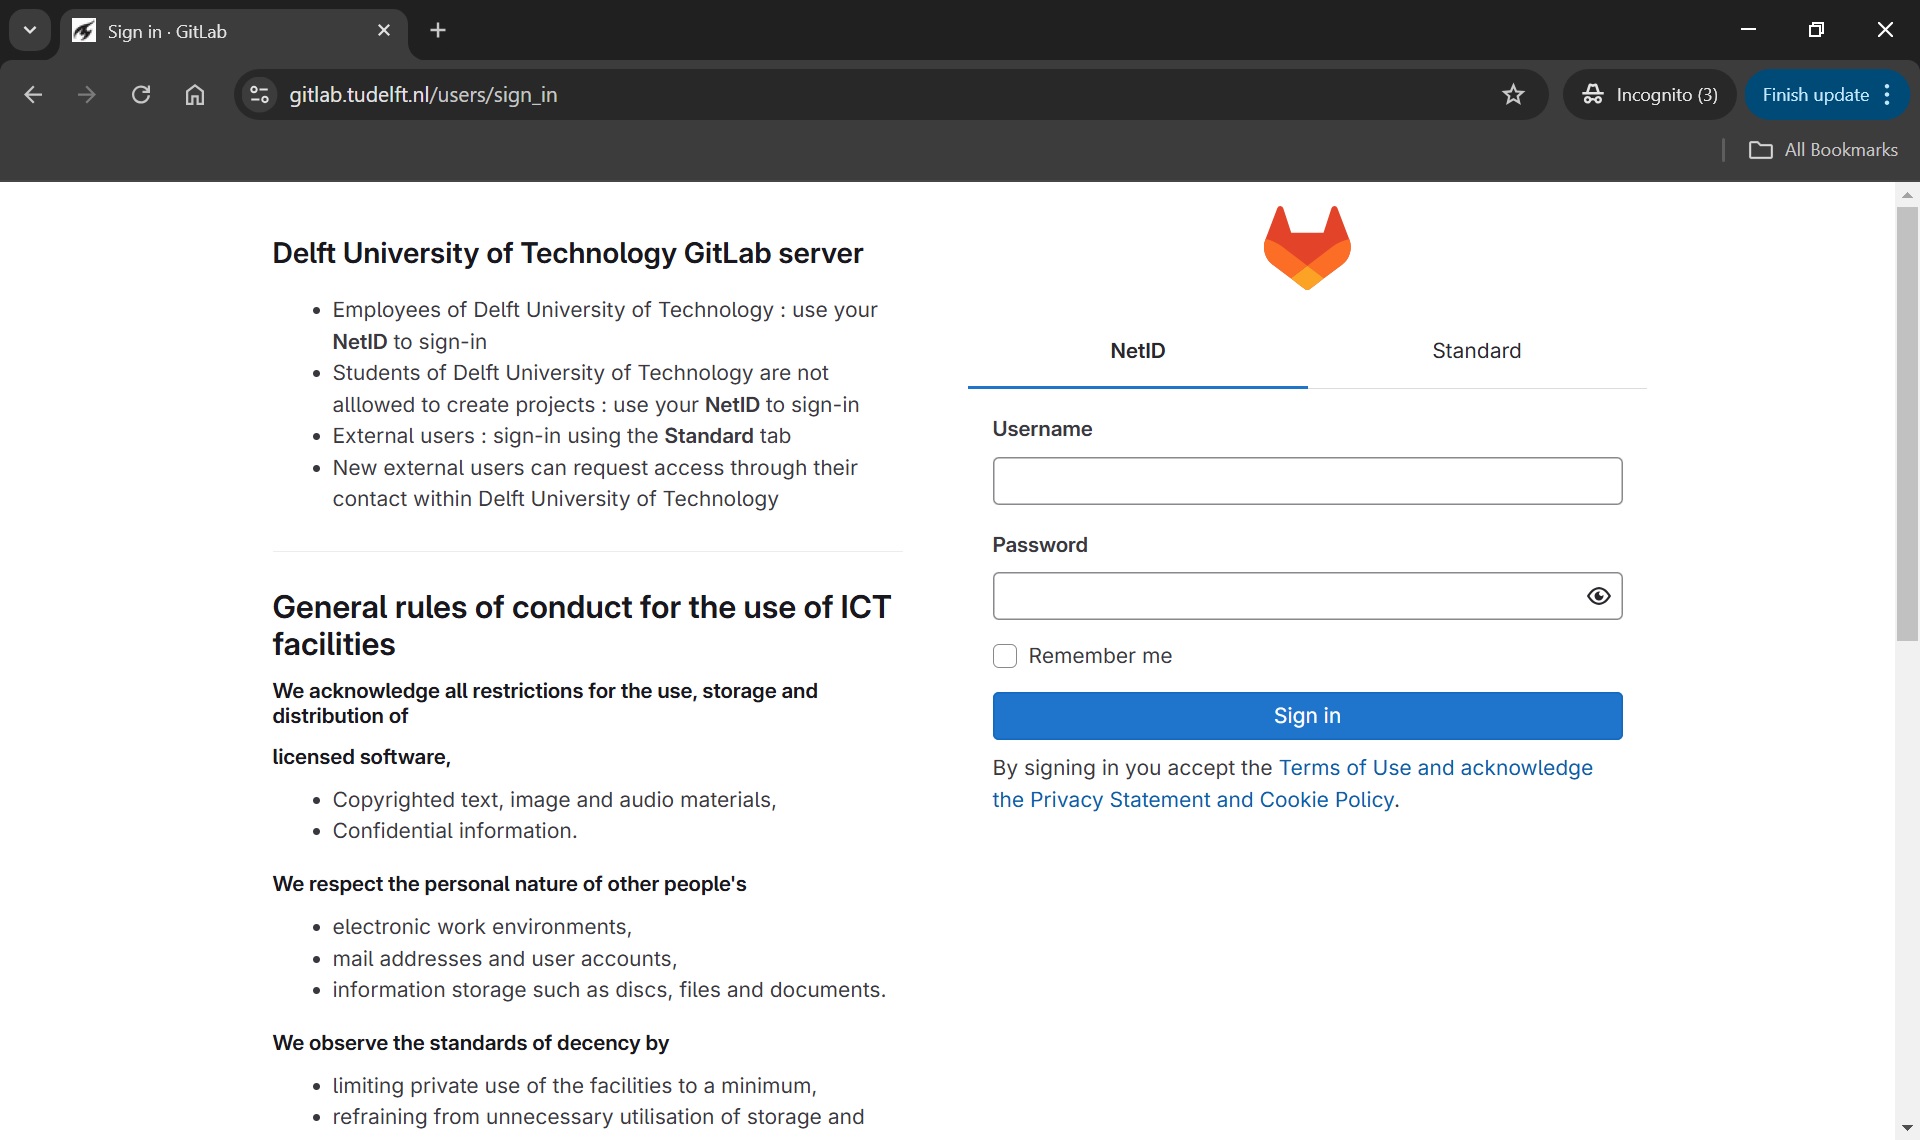Switch to the NetID tab
This screenshot has width=1920, height=1140.
[1137, 351]
